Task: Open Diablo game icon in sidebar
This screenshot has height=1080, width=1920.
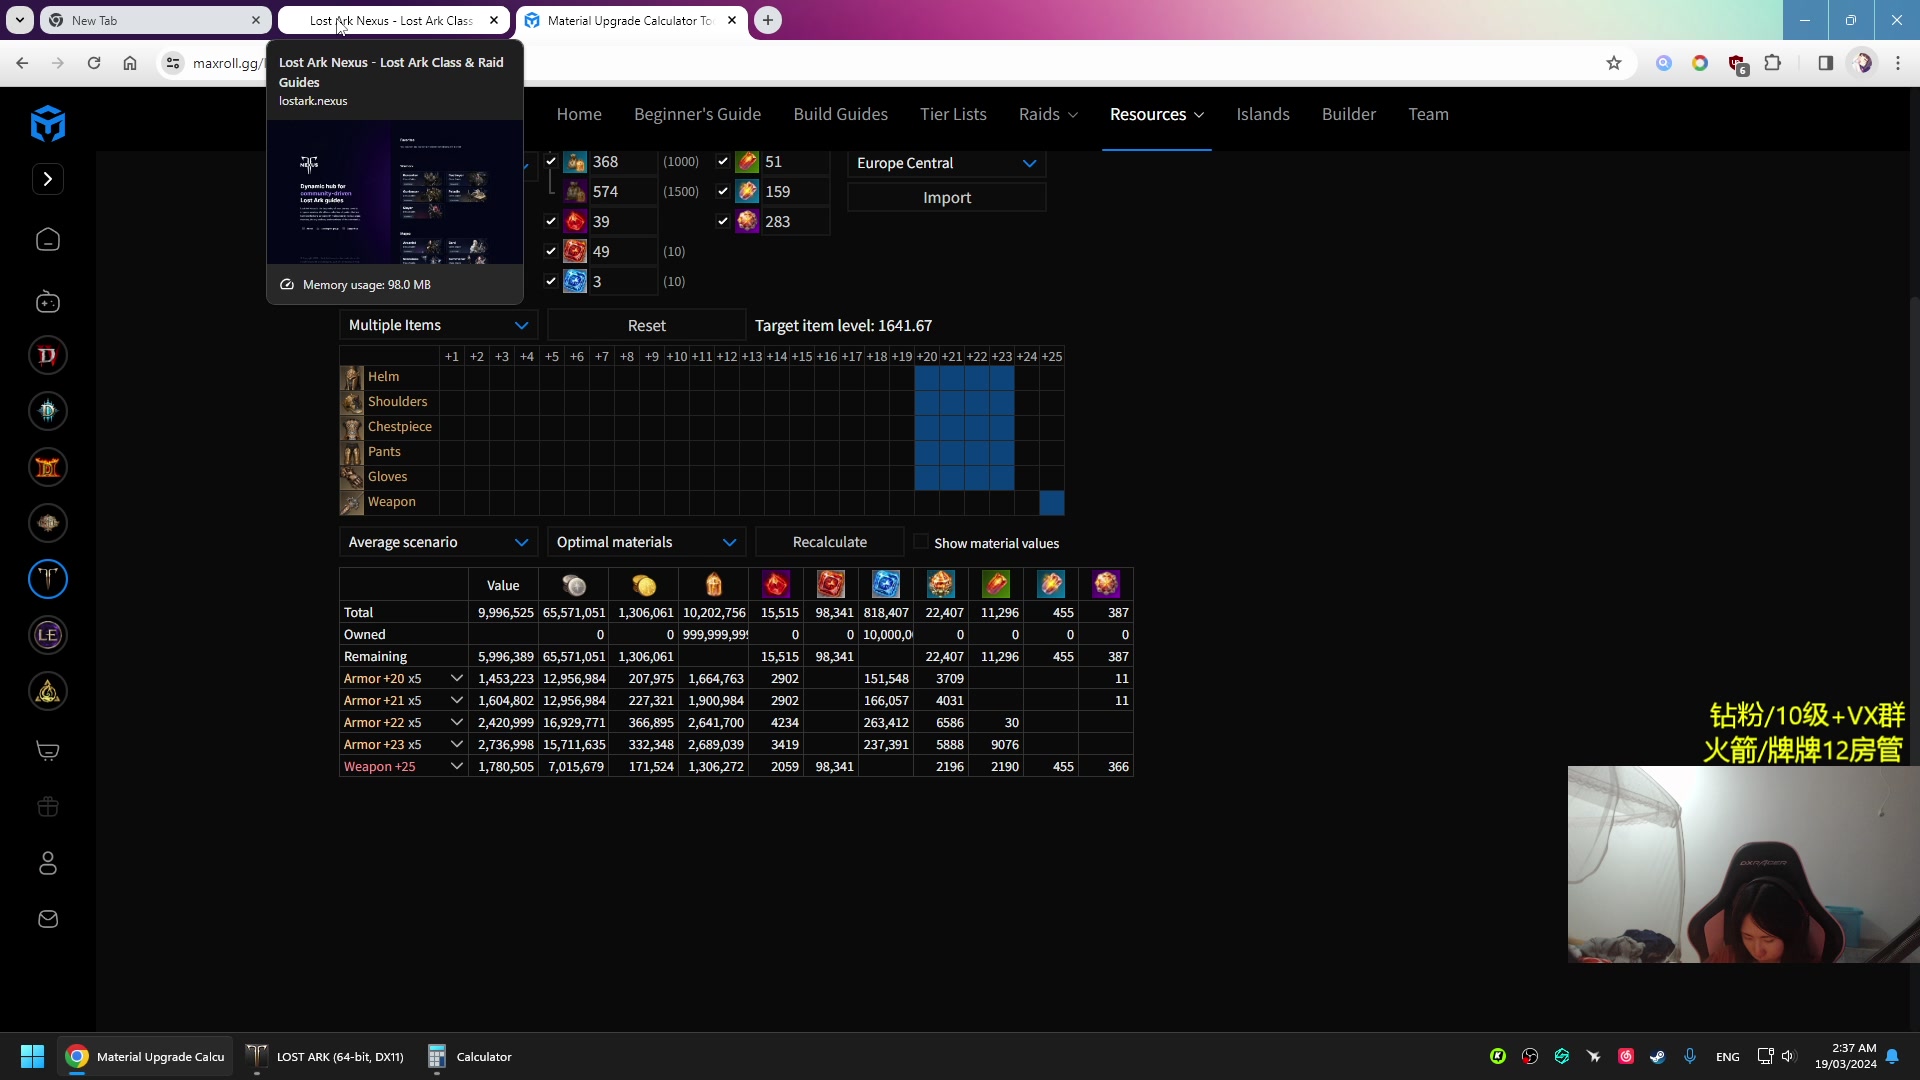Action: [47, 355]
